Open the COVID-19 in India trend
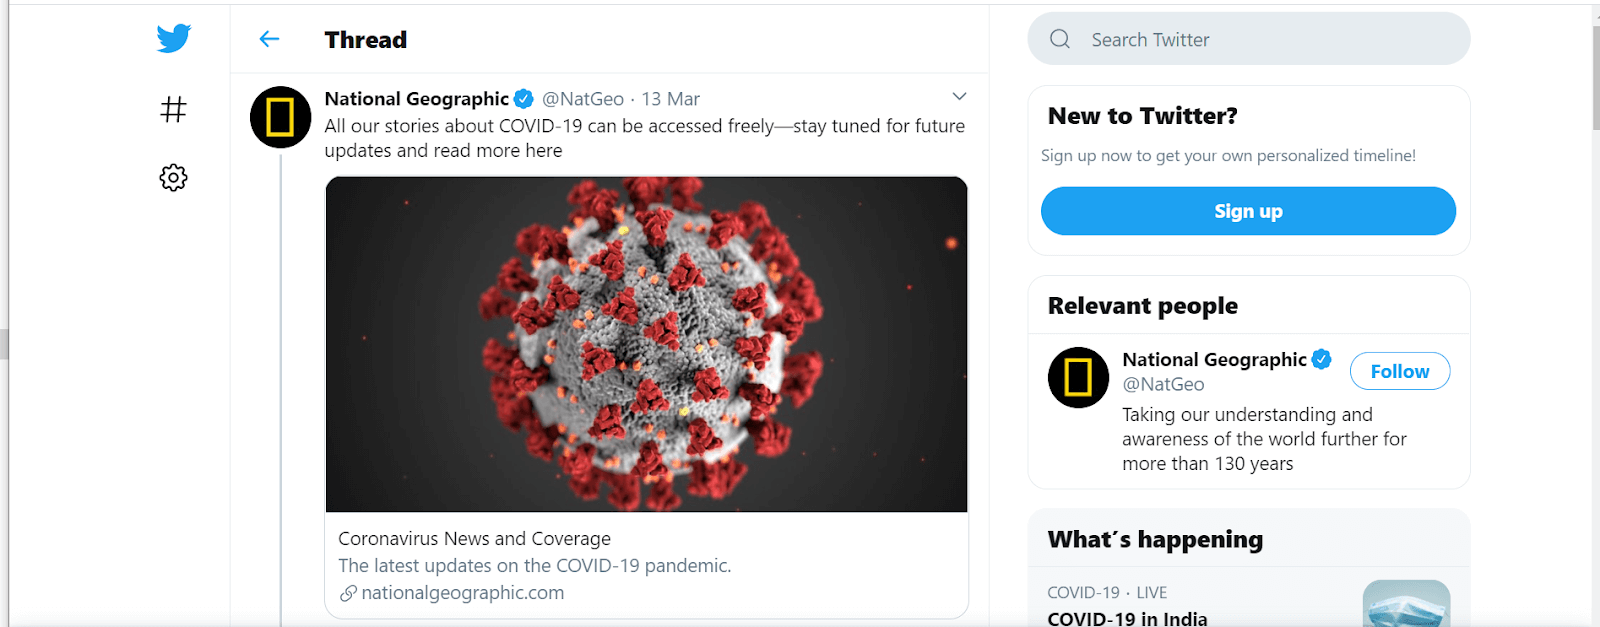This screenshot has height=627, width=1600. [1126, 618]
